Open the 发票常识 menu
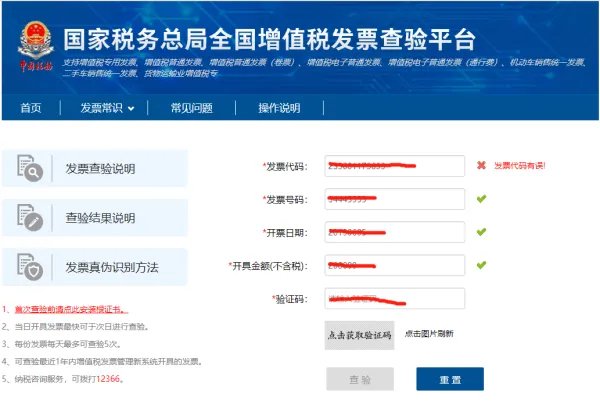This screenshot has width=600, height=415. click(101, 108)
